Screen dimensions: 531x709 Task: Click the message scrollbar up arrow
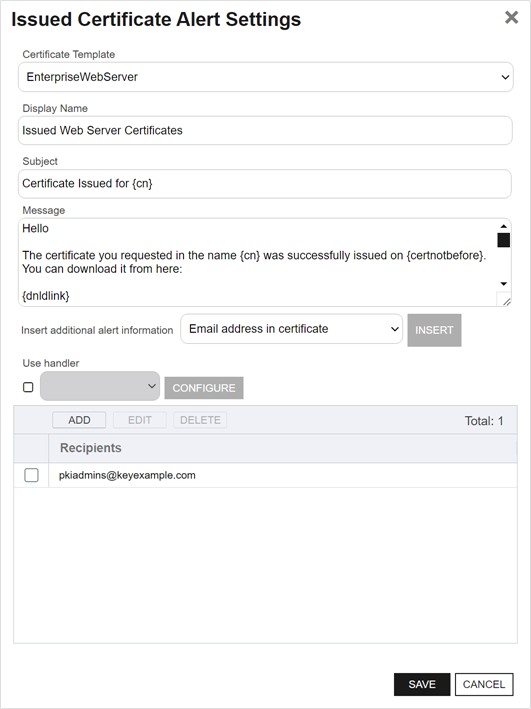[503, 226]
